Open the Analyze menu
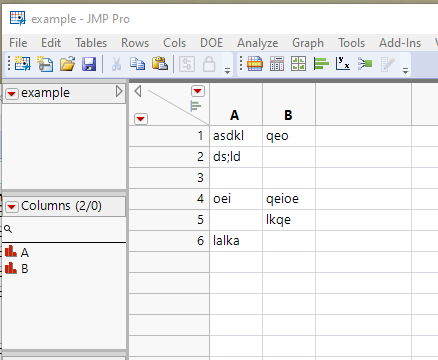Image resolution: width=438 pixels, height=360 pixels. pyautogui.click(x=258, y=43)
